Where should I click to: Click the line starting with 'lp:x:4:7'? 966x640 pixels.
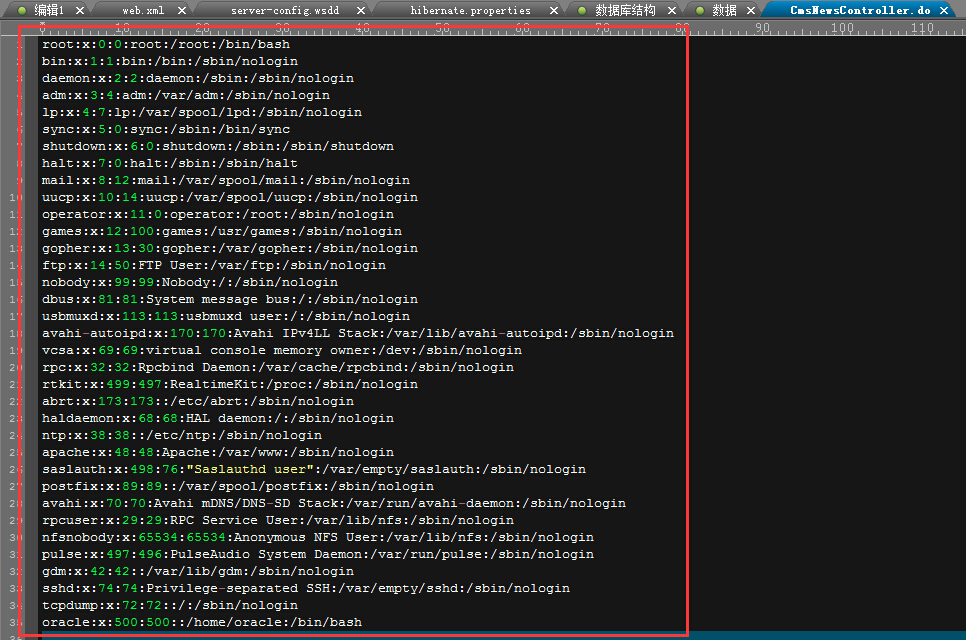[x=201, y=112]
